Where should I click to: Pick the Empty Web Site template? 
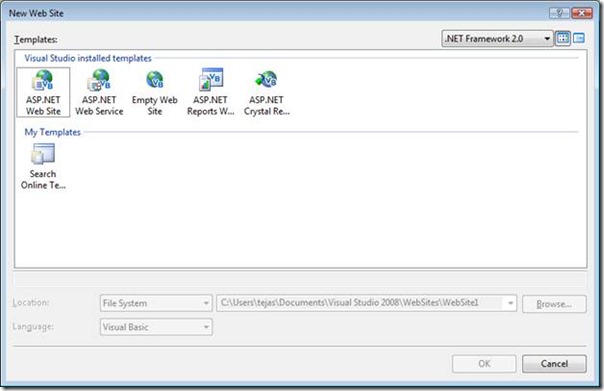154,92
